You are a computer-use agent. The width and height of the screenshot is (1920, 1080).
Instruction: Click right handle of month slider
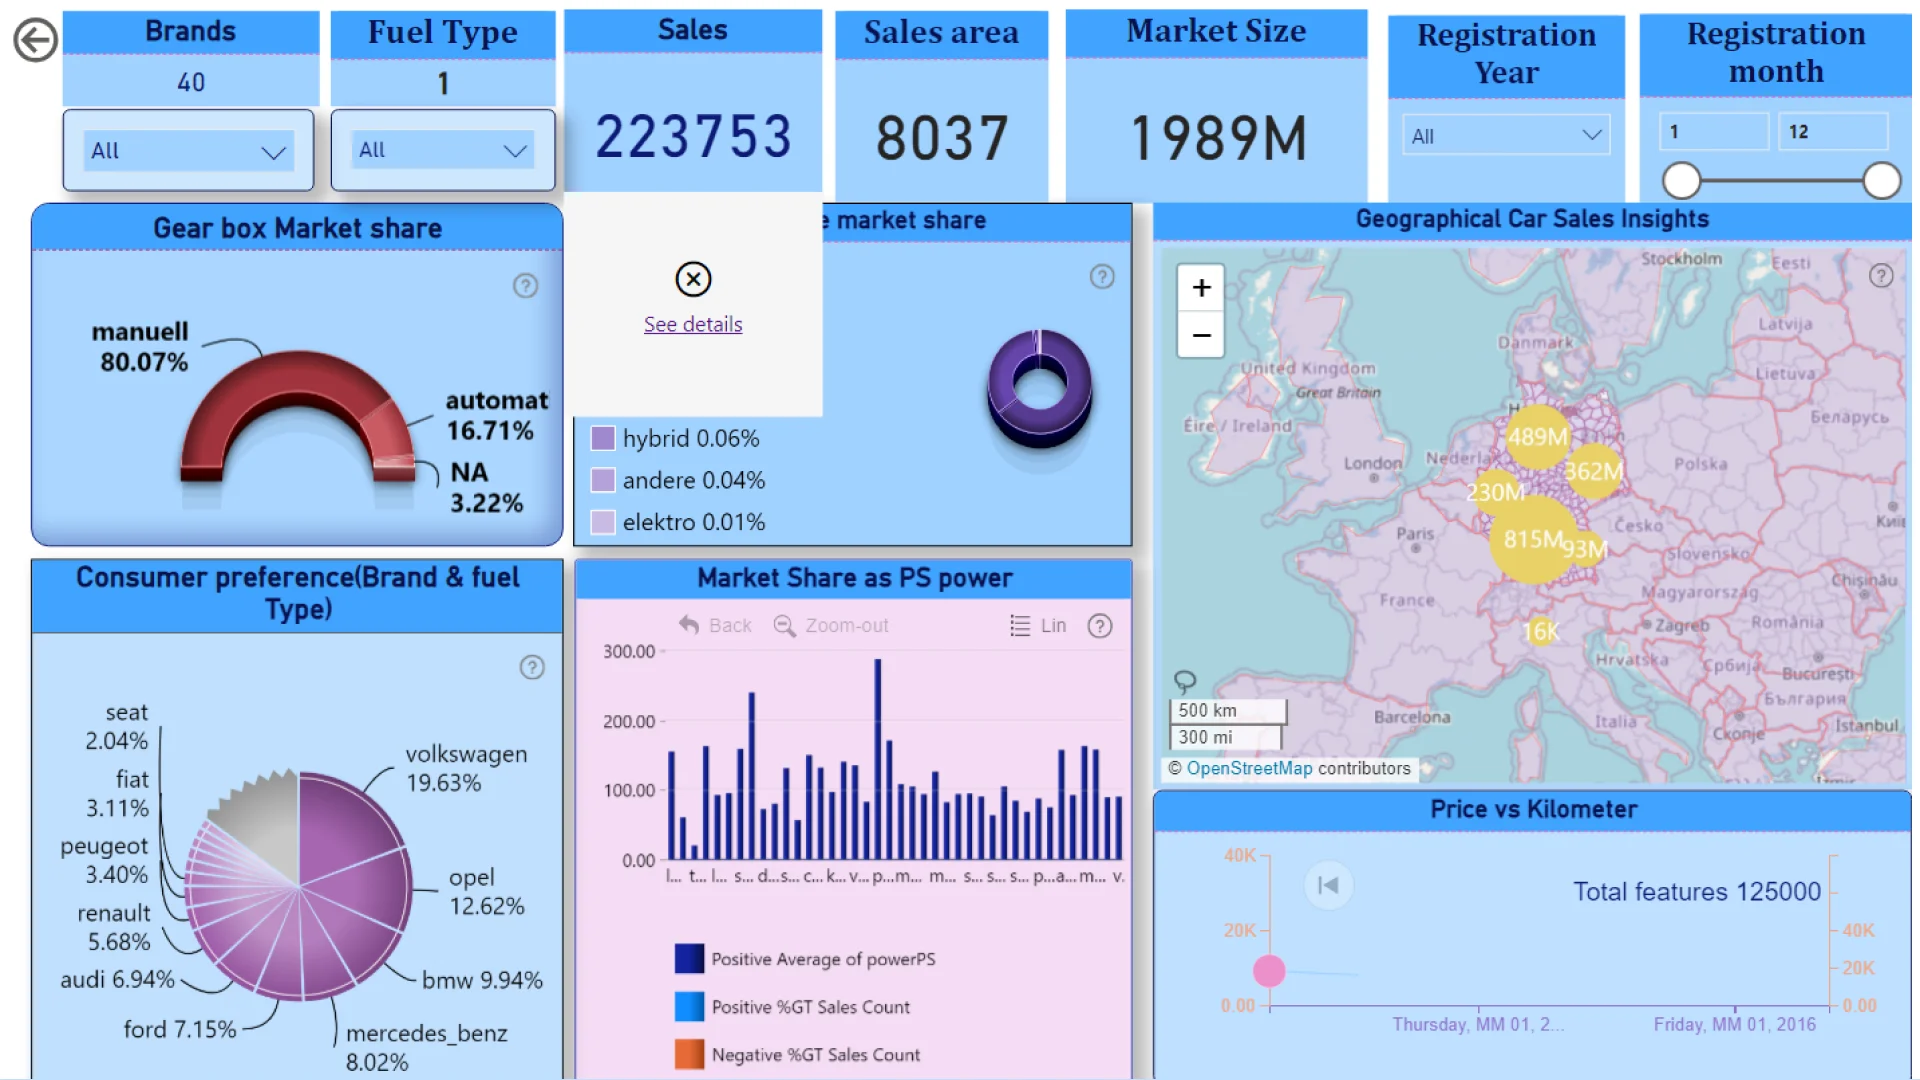1881,181
